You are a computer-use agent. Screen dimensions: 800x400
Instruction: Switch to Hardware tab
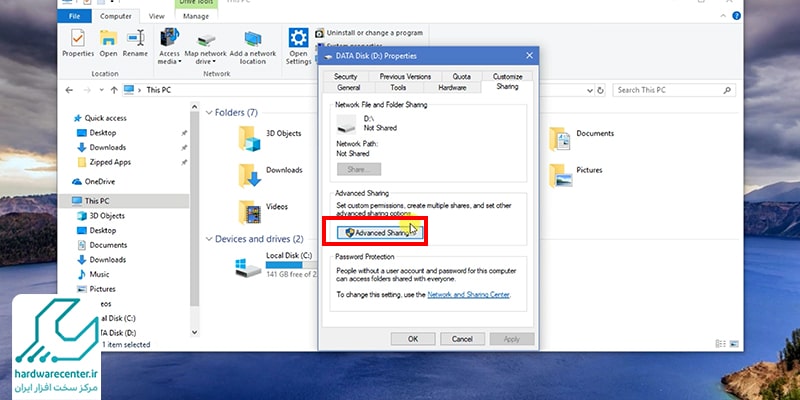(452, 88)
